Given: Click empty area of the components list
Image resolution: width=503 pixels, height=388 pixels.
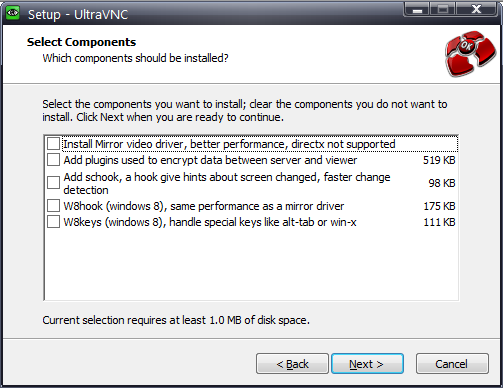Looking at the screenshot, I should pyautogui.click(x=251, y=265).
